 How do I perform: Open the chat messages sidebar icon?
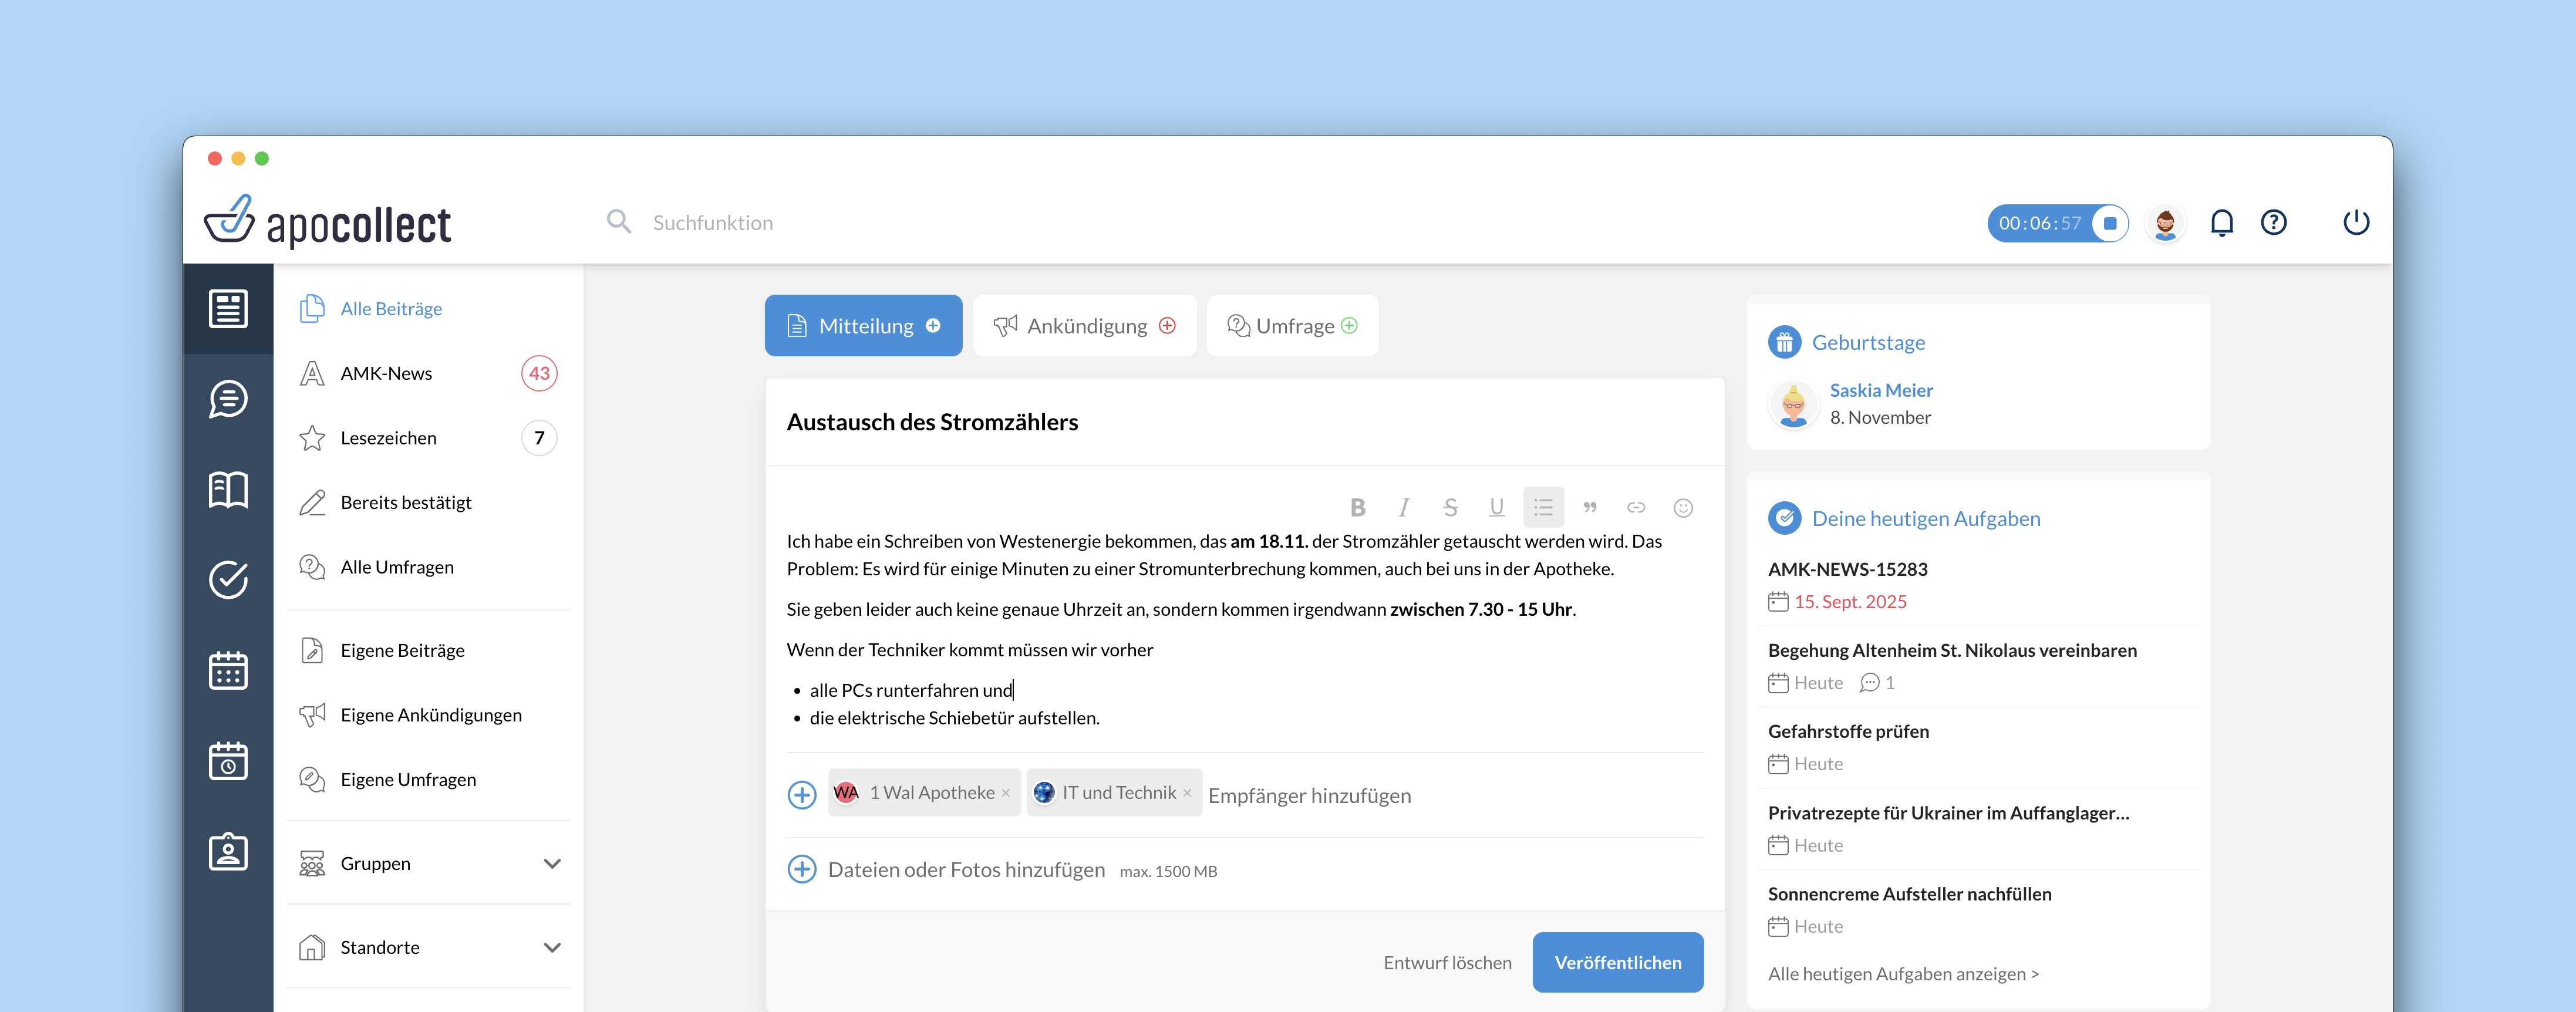228,399
